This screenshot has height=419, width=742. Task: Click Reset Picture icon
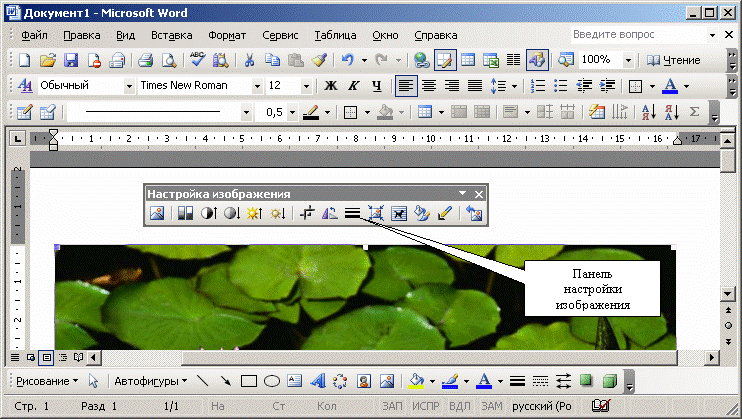point(473,213)
